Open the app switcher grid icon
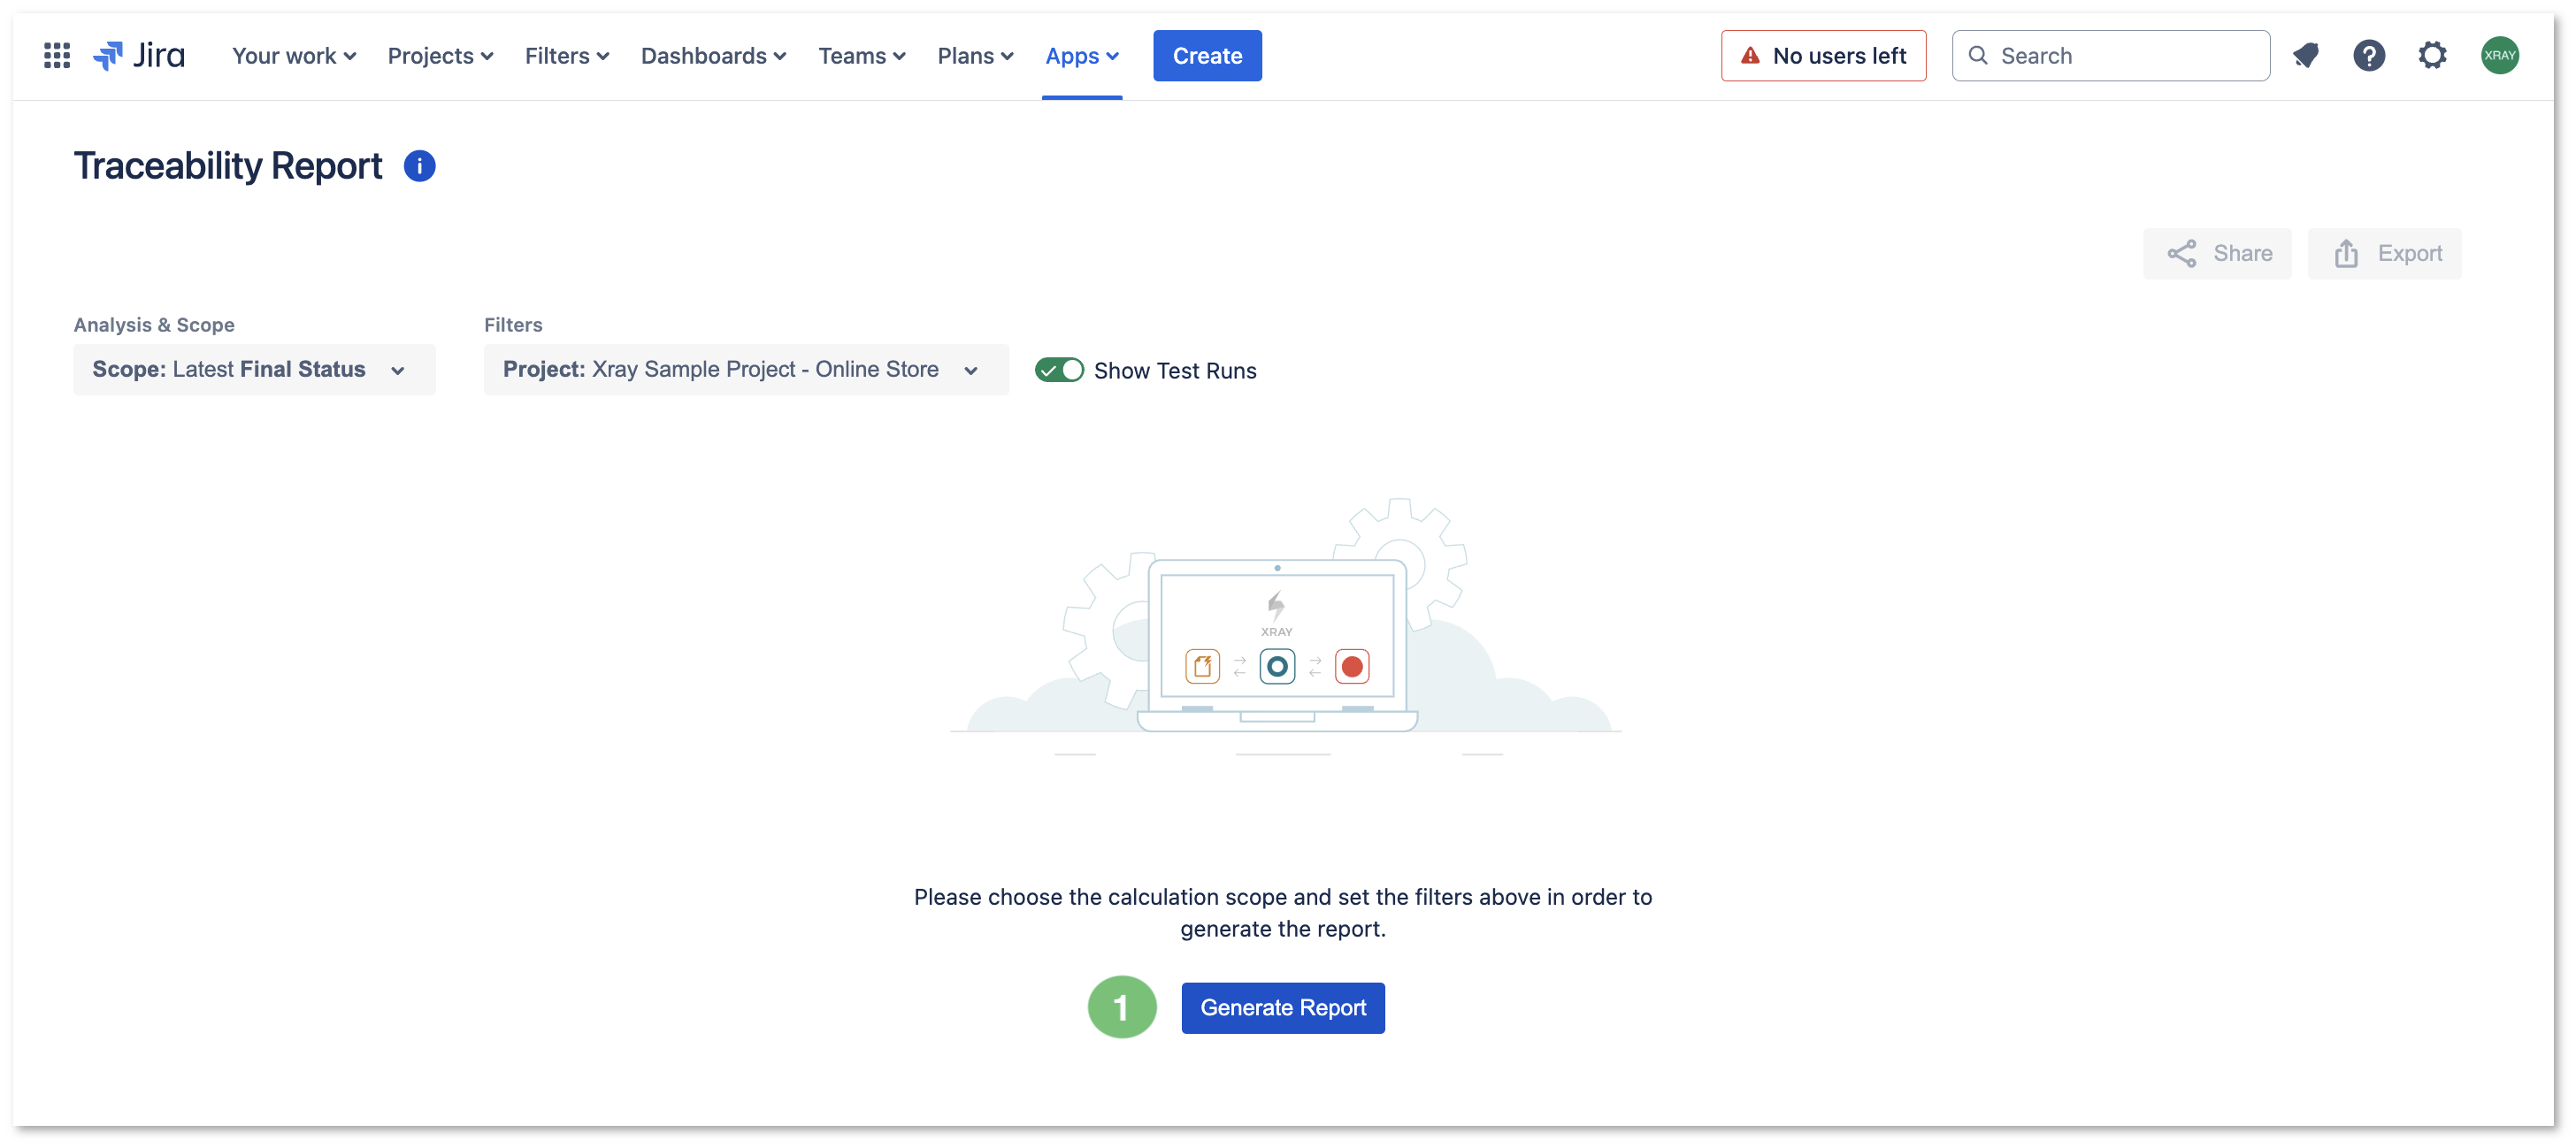The height and width of the screenshot is (1148, 2576). click(x=57, y=56)
